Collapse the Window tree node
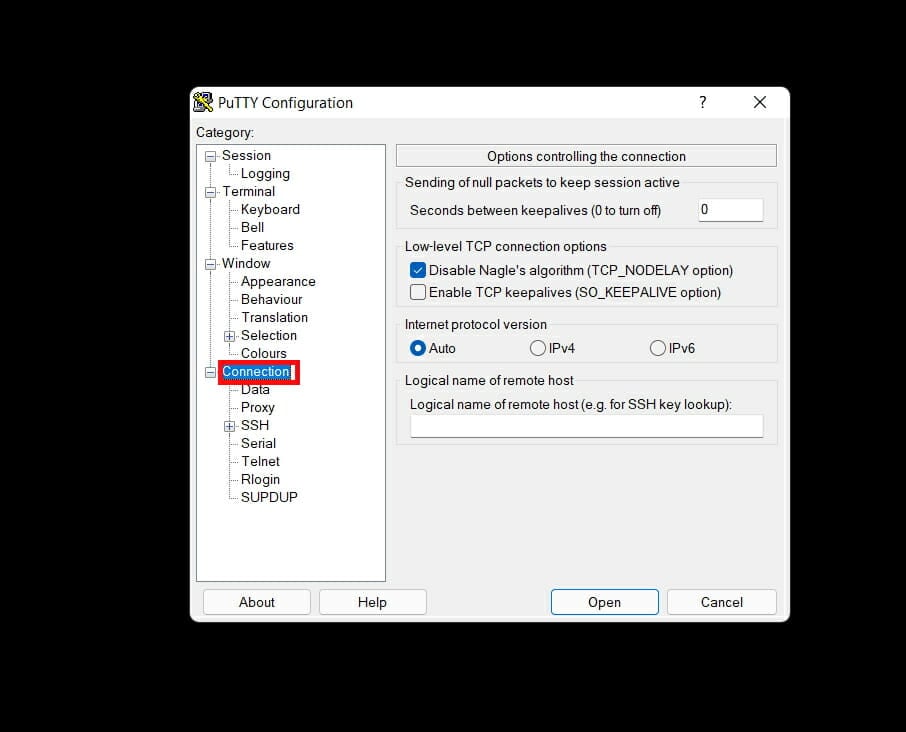Viewport: 906px width, 732px height. (211, 264)
